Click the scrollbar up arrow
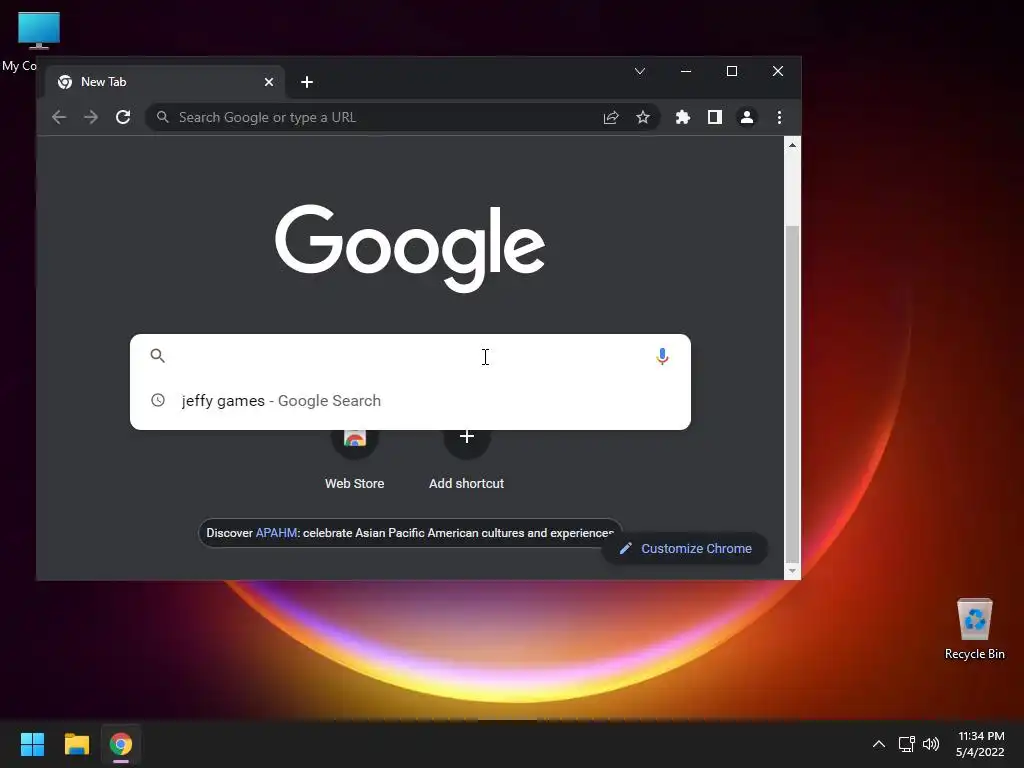The height and width of the screenshot is (768, 1024). point(792,145)
